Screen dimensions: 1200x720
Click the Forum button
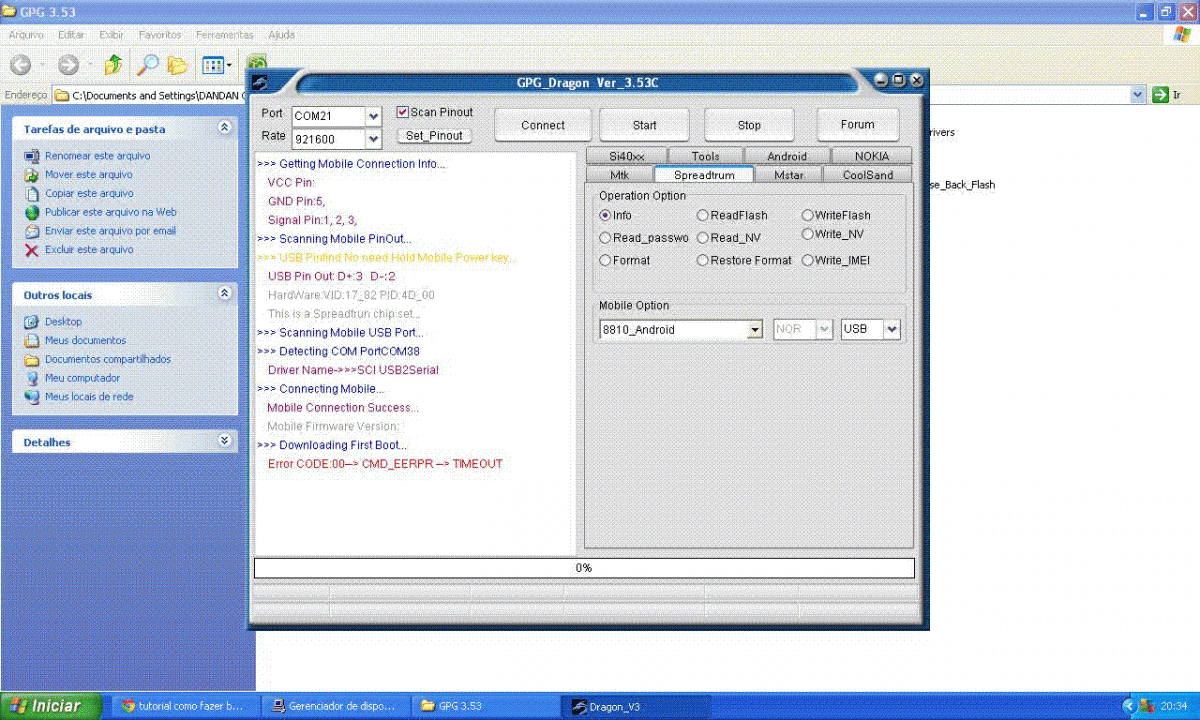point(857,125)
